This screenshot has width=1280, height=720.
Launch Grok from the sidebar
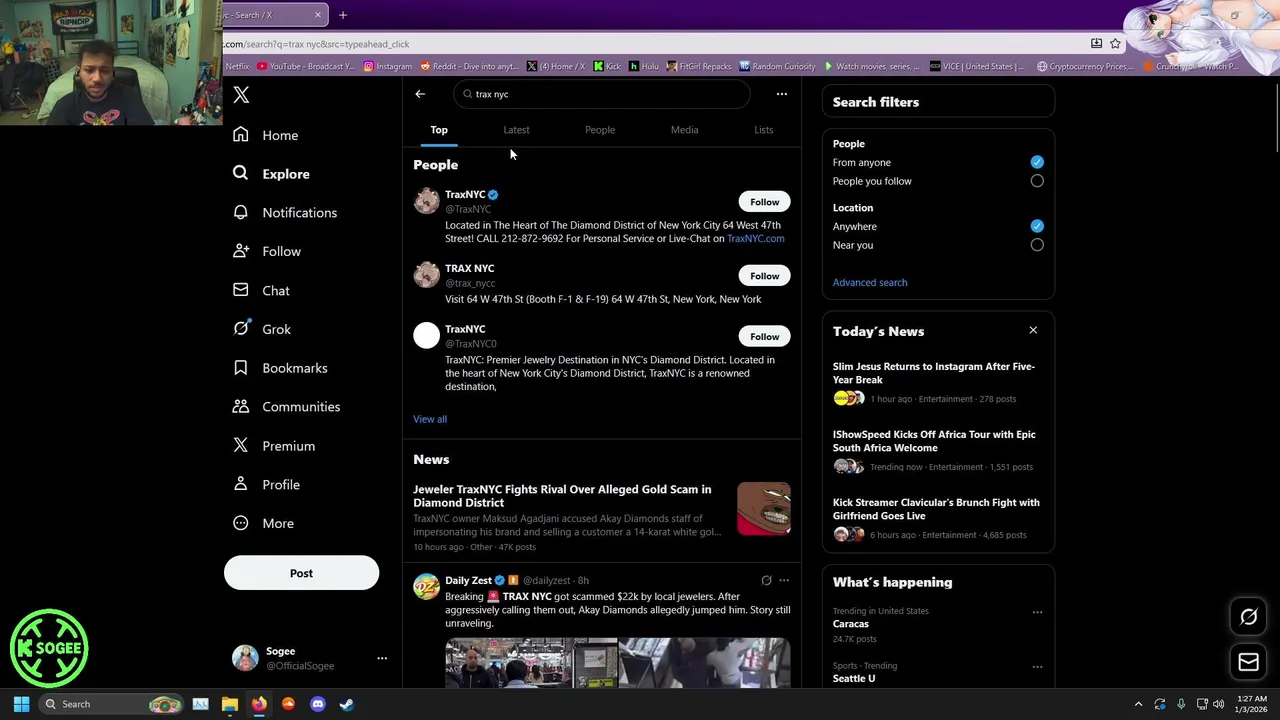tap(262, 329)
